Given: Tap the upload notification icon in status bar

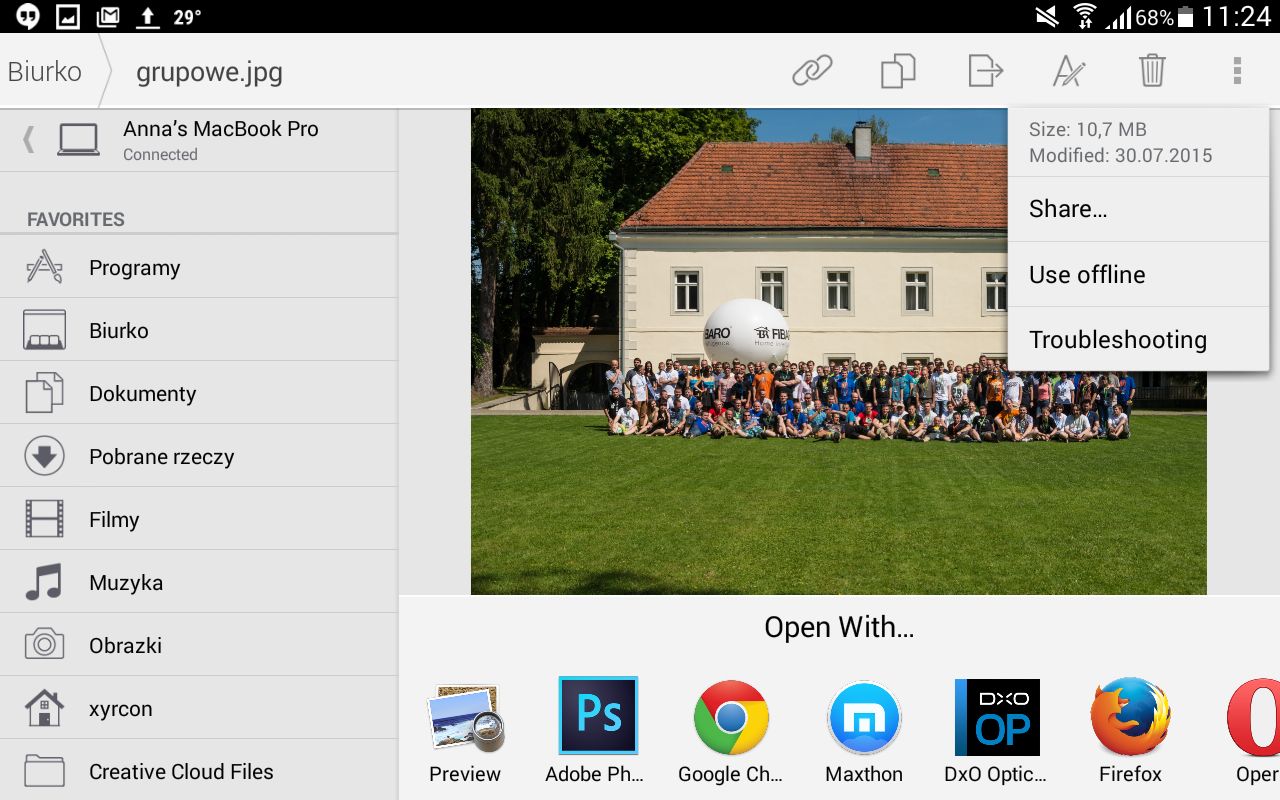Looking at the screenshot, I should (147, 17).
